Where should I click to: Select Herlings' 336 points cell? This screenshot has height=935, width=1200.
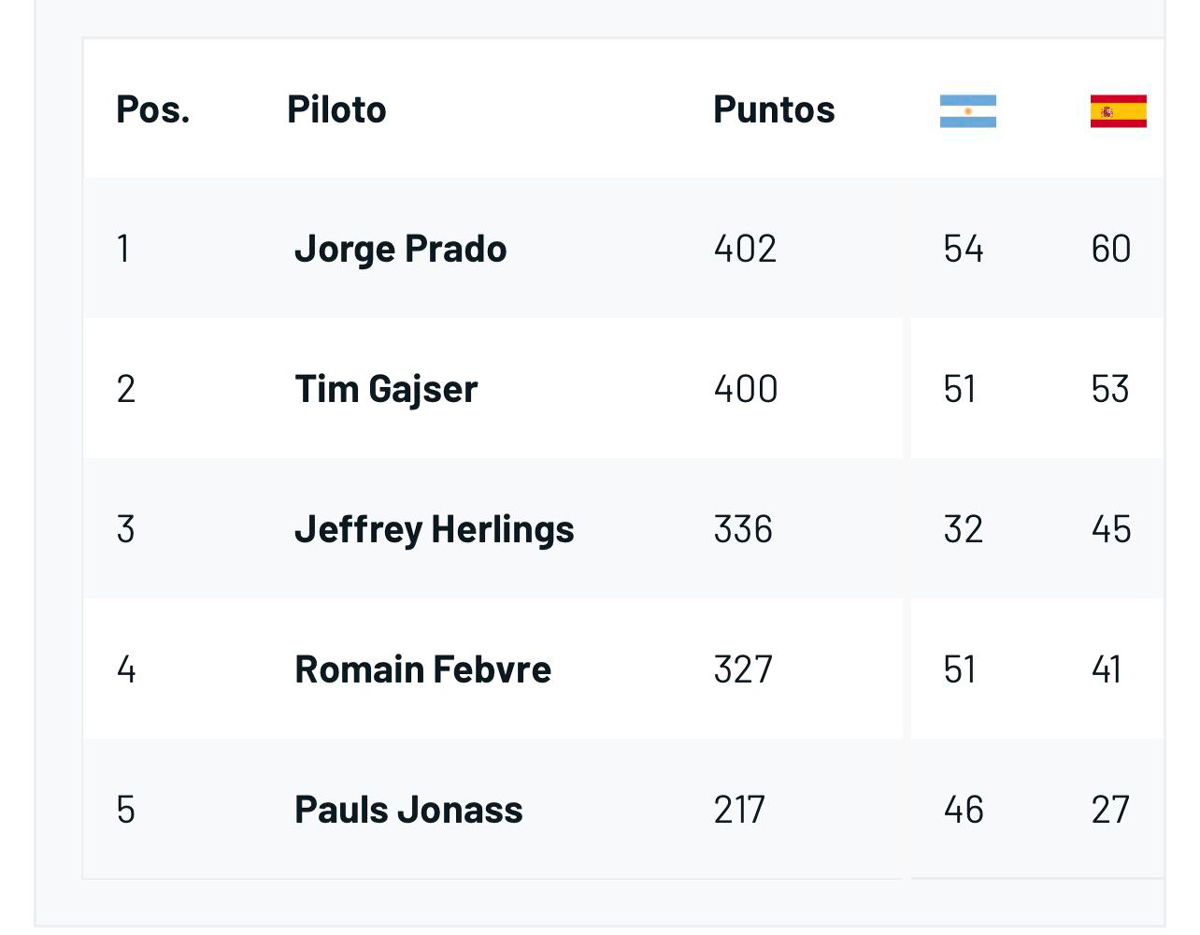pos(743,529)
